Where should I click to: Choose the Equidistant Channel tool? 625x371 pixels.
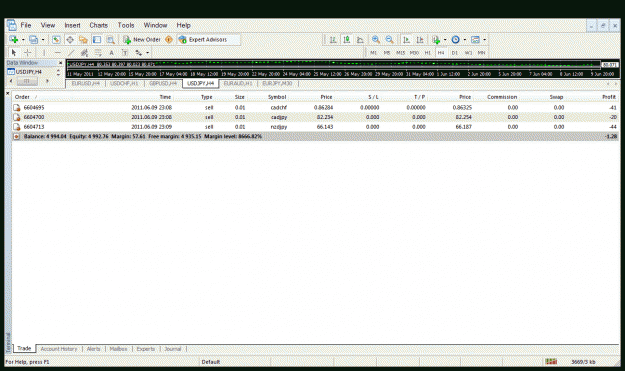coord(85,53)
